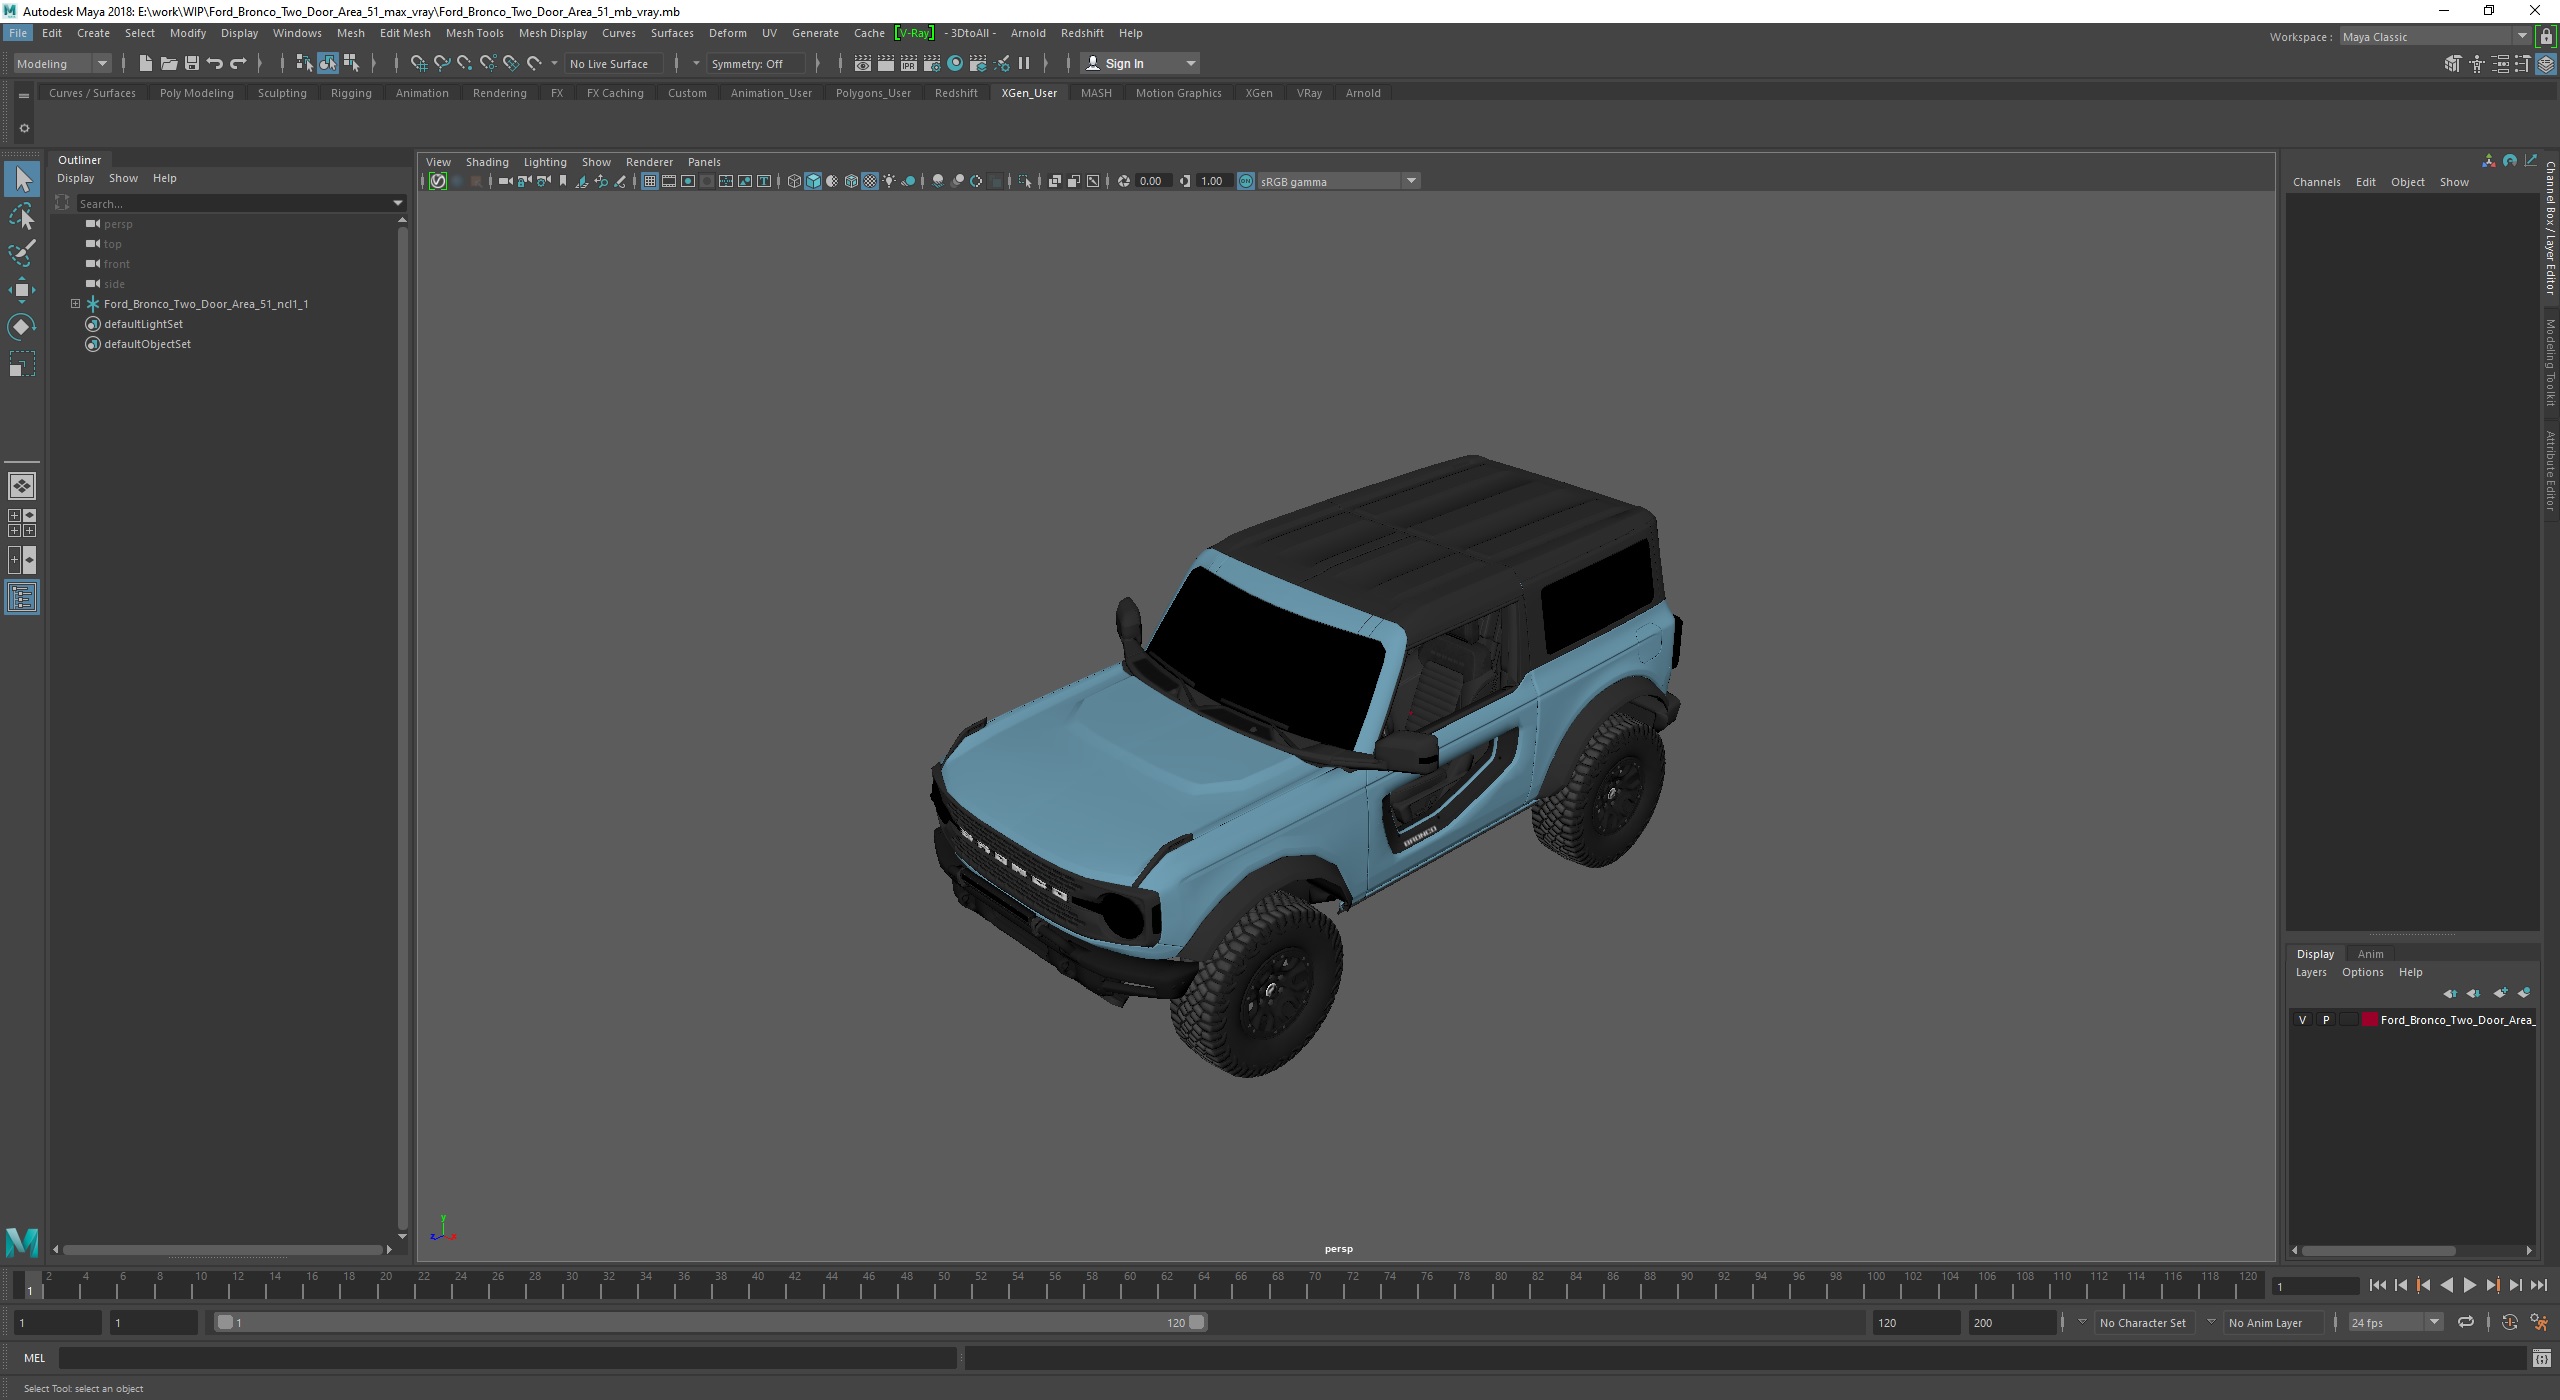Create layer from selected objects icon
This screenshot has height=1400, width=2560.
point(2524,993)
